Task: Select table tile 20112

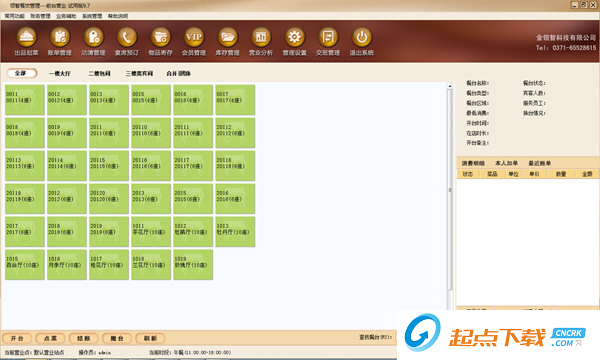Action: pos(235,133)
